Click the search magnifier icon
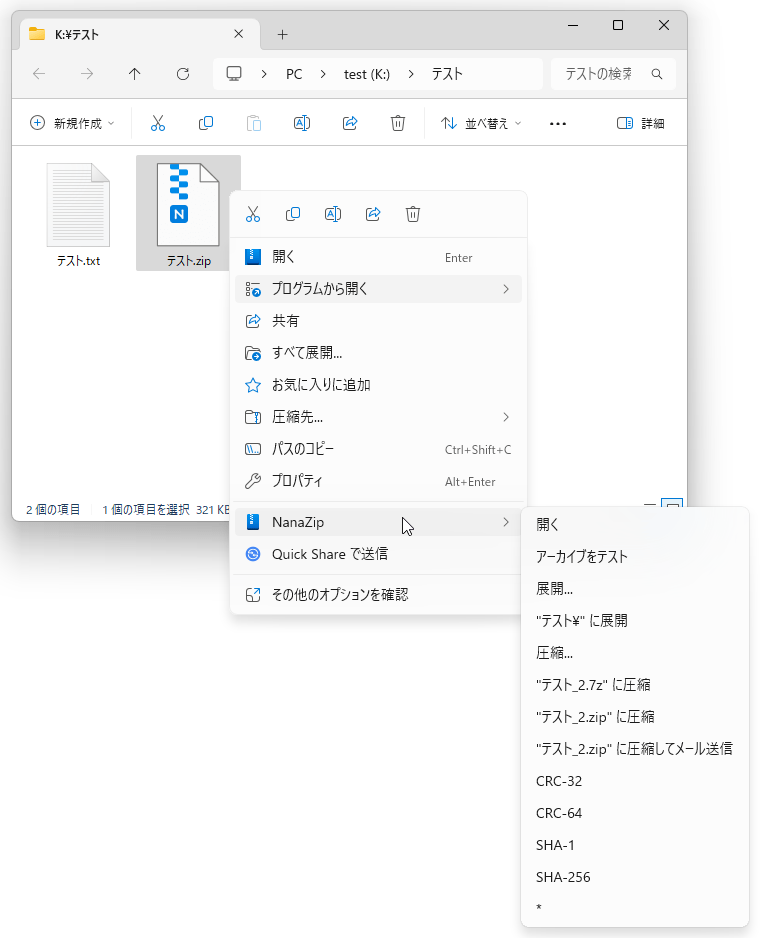This screenshot has width=760, height=938. pyautogui.click(x=656, y=74)
